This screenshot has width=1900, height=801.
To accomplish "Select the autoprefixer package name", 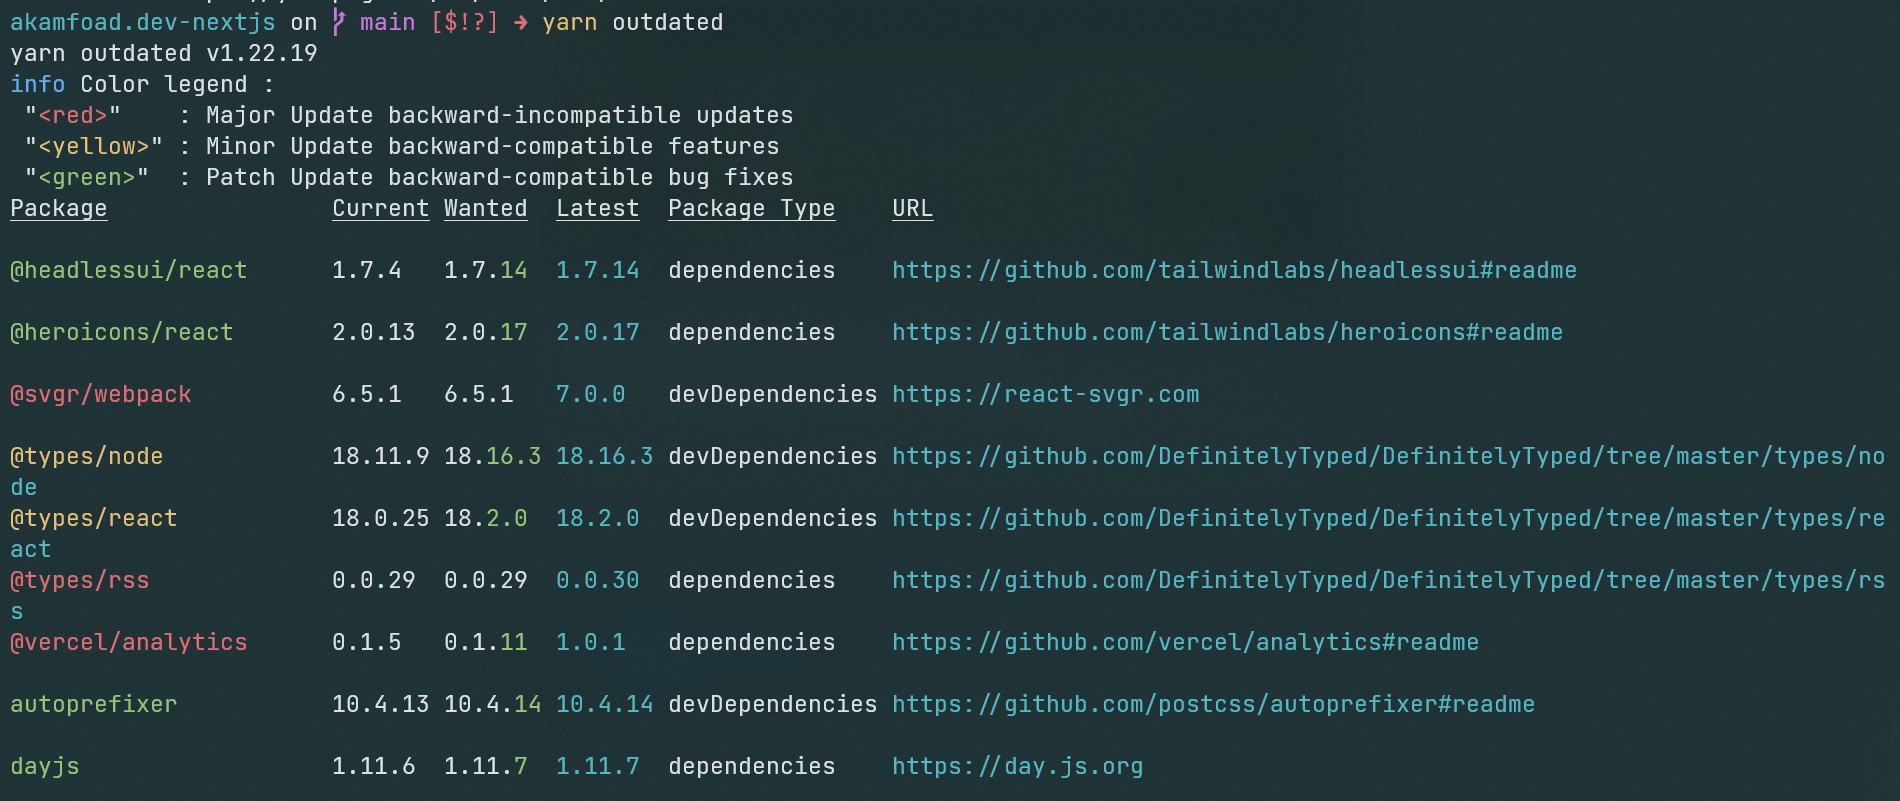I will [x=94, y=704].
